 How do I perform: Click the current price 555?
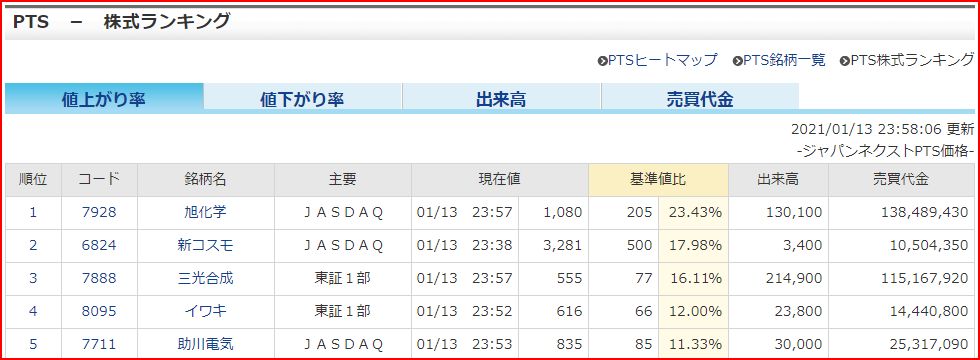570,279
